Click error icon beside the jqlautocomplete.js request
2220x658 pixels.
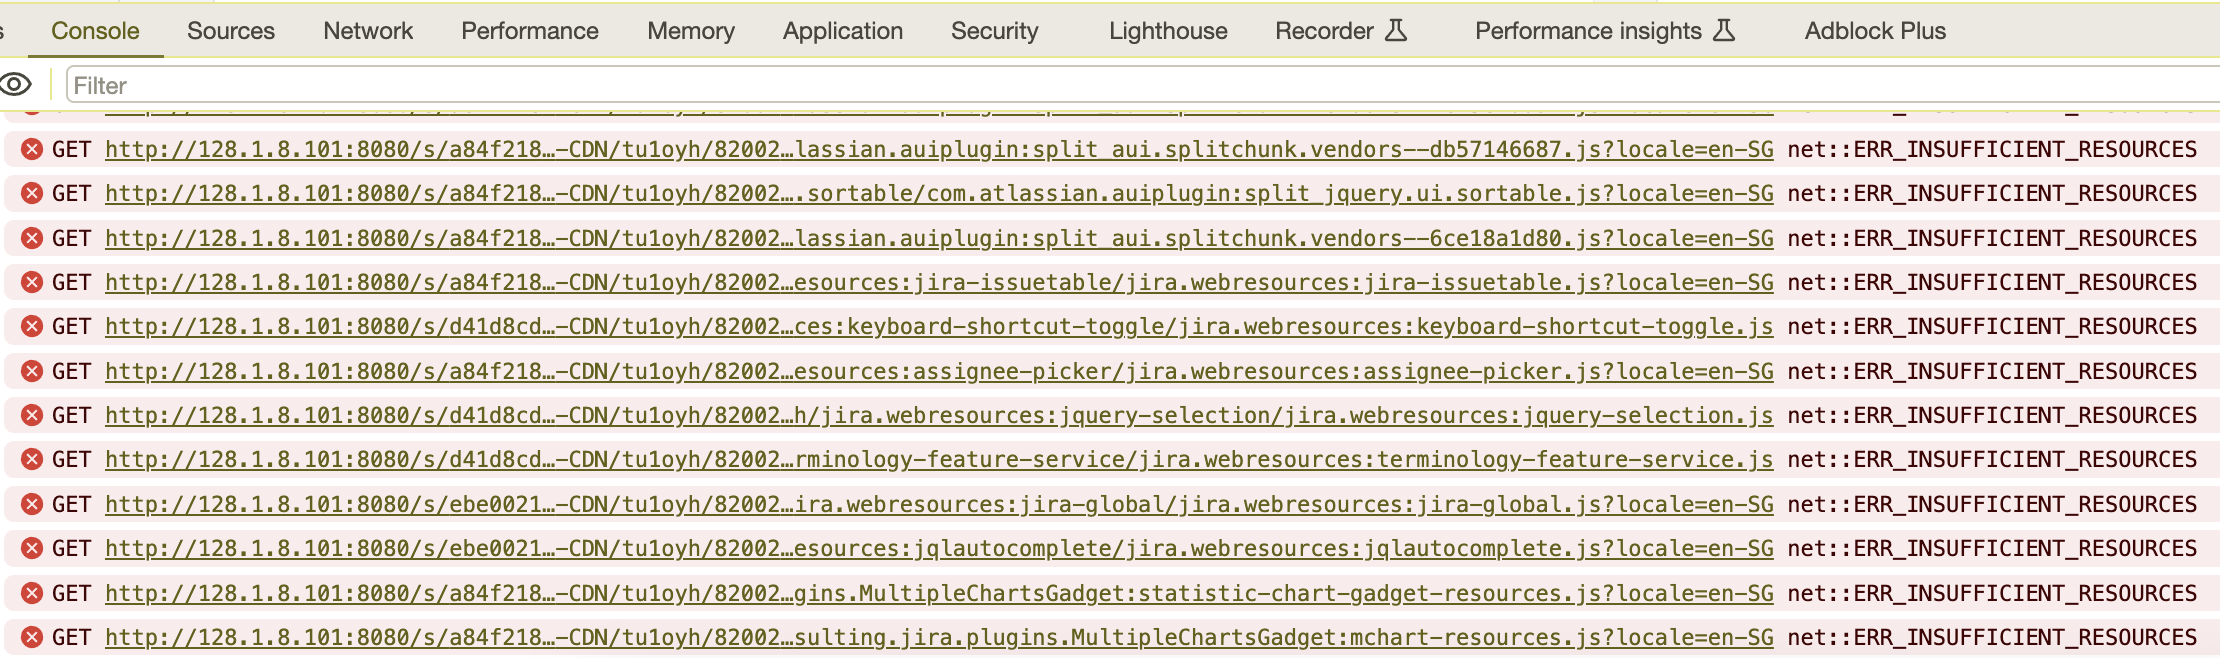[32, 549]
